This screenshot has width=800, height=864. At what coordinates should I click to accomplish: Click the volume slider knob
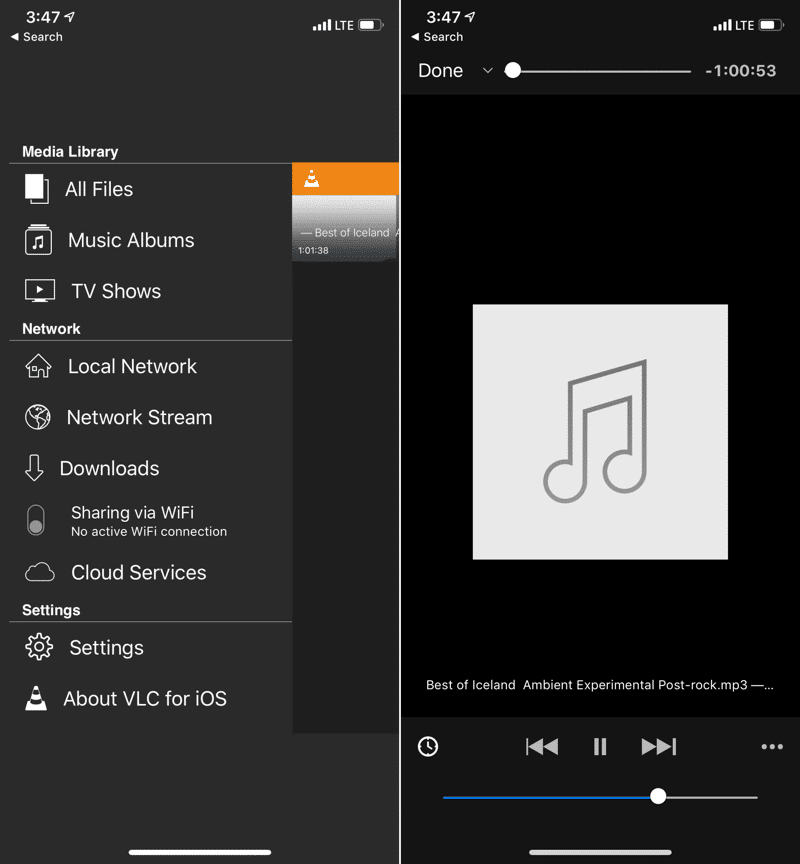(658, 797)
